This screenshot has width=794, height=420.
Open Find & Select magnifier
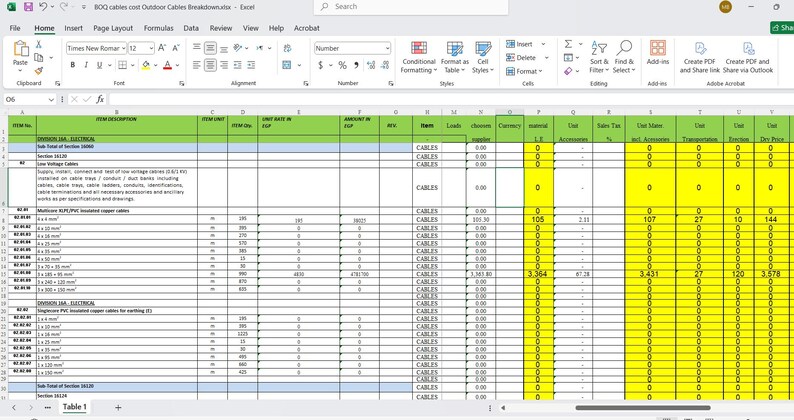pos(624,57)
